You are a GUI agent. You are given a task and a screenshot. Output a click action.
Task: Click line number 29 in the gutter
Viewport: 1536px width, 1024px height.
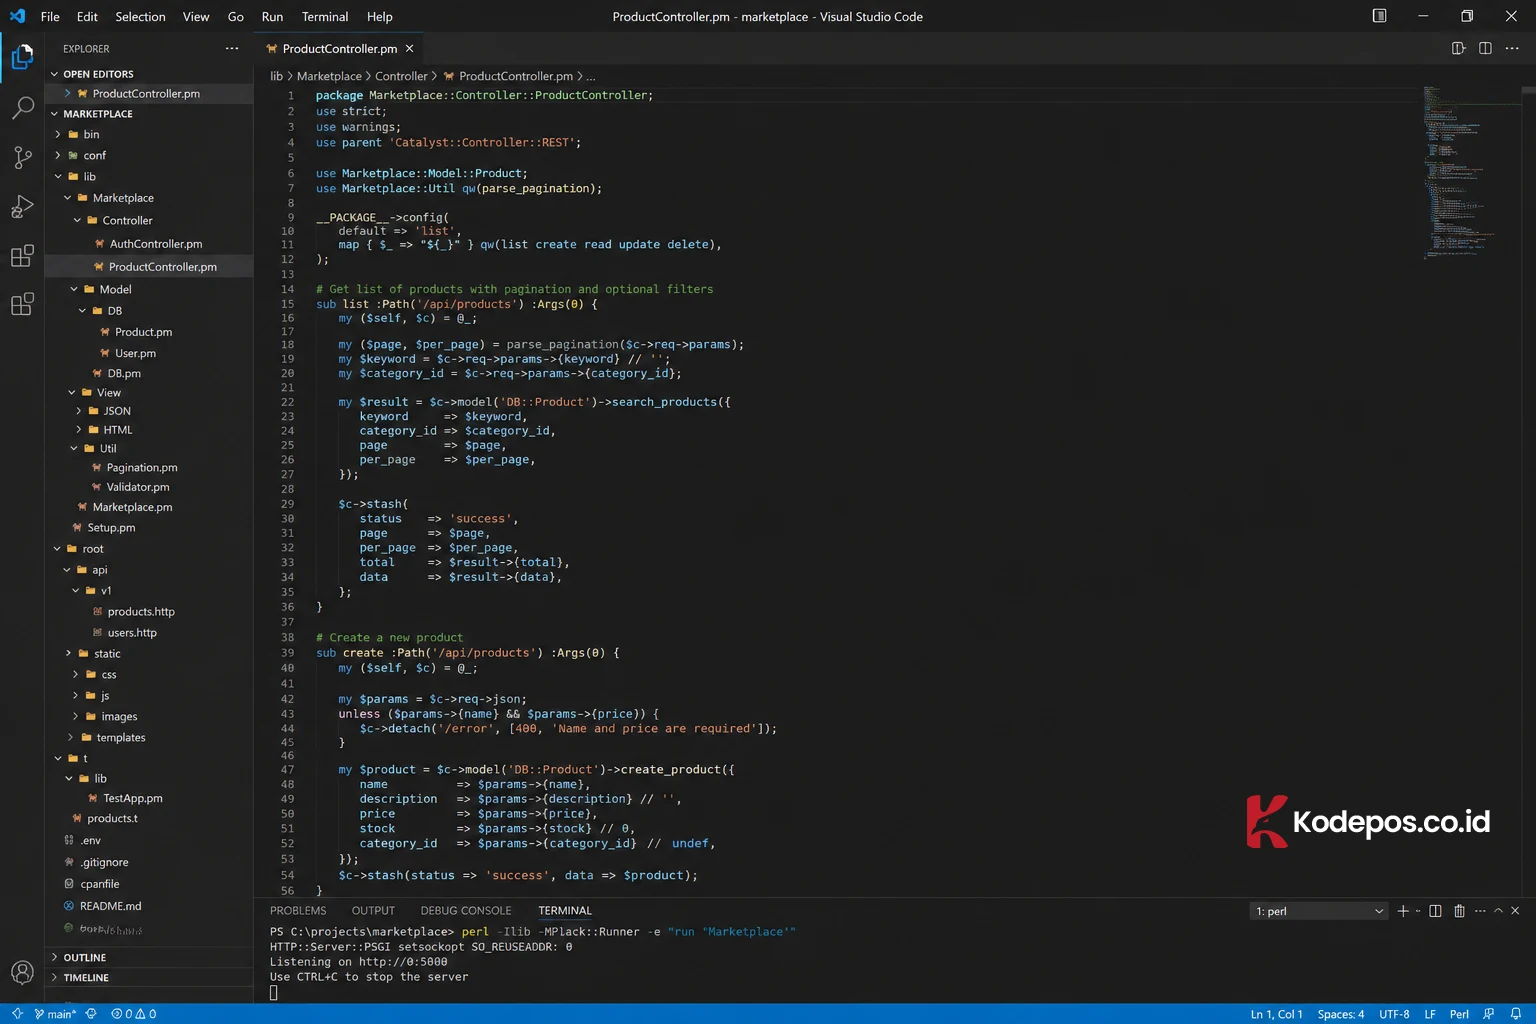tap(288, 504)
